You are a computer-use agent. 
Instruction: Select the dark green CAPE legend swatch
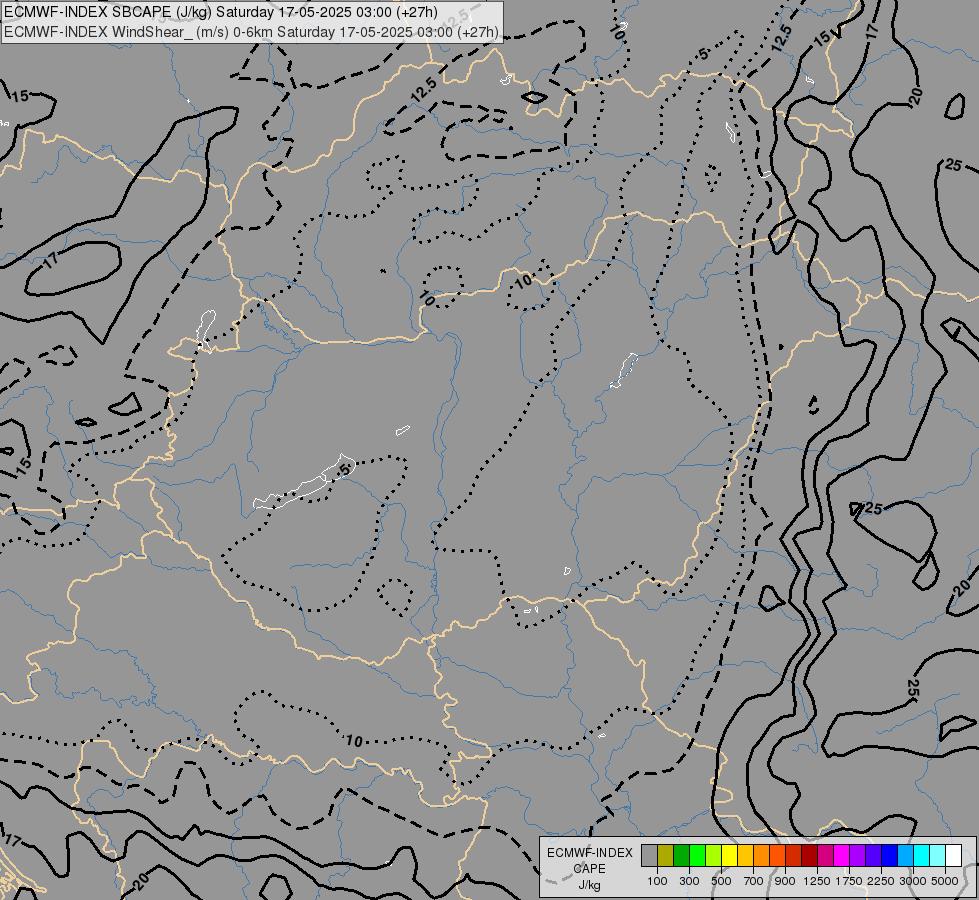click(x=681, y=856)
